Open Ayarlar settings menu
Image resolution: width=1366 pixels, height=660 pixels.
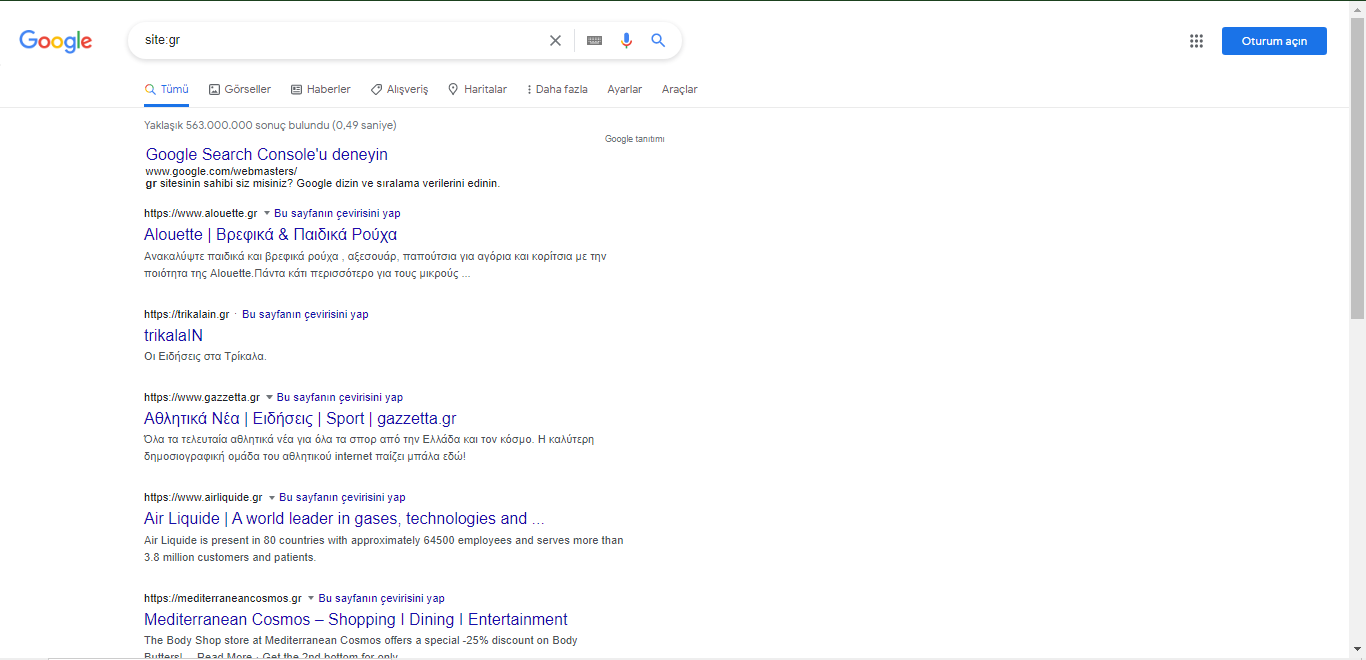click(x=625, y=89)
